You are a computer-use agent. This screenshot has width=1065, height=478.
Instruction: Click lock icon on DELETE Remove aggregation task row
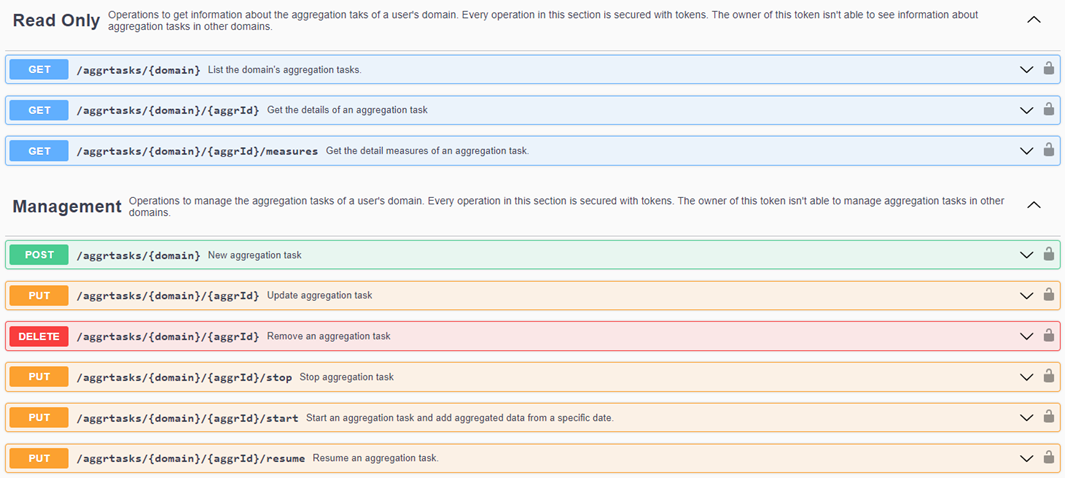point(1049,336)
